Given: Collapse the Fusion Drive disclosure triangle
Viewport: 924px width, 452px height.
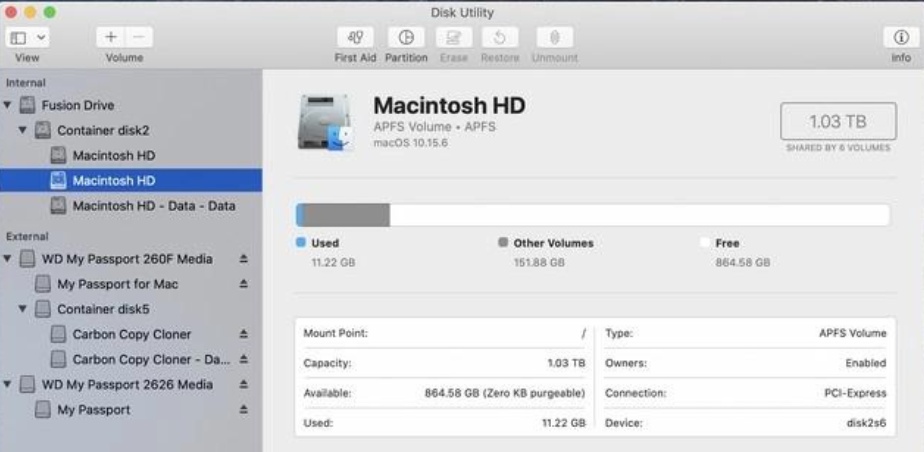Looking at the screenshot, I should click(x=8, y=105).
